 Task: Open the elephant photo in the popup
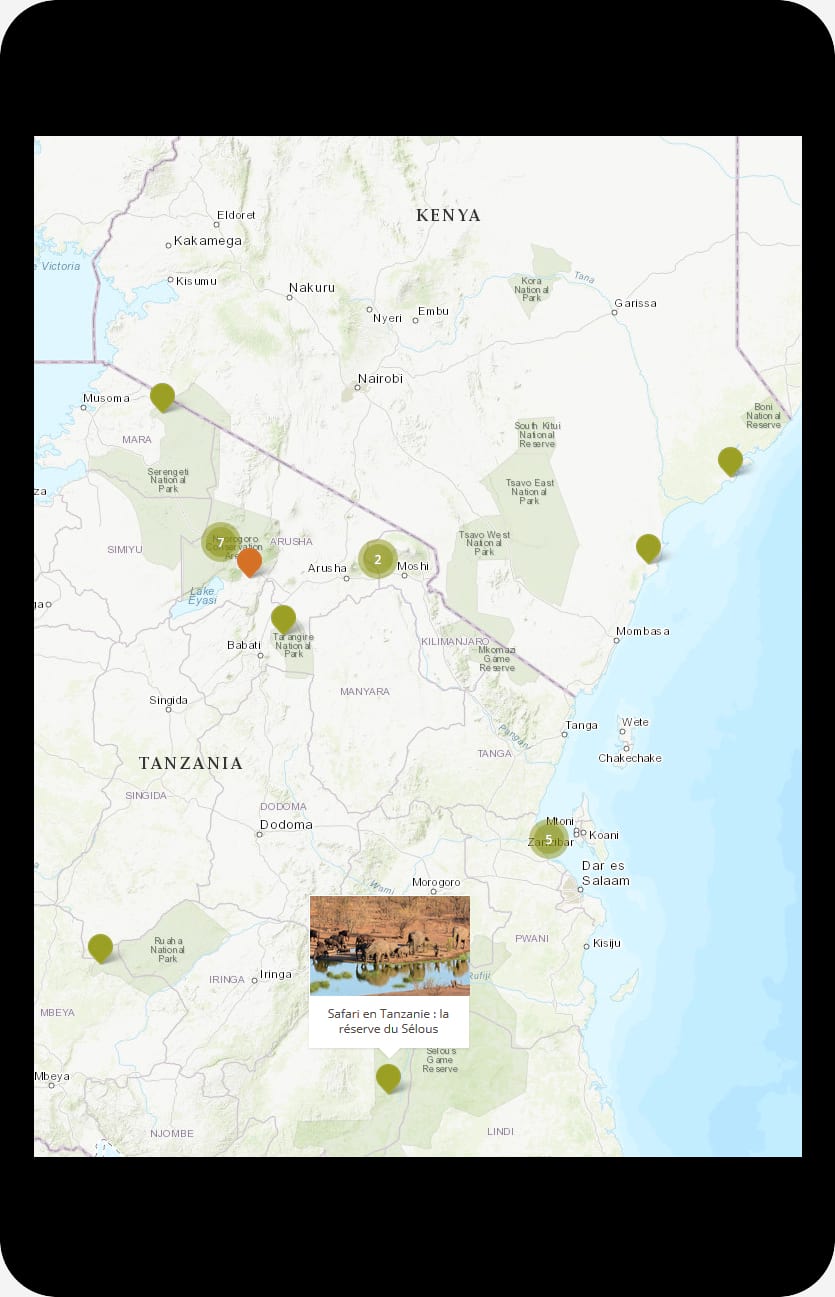[389, 945]
